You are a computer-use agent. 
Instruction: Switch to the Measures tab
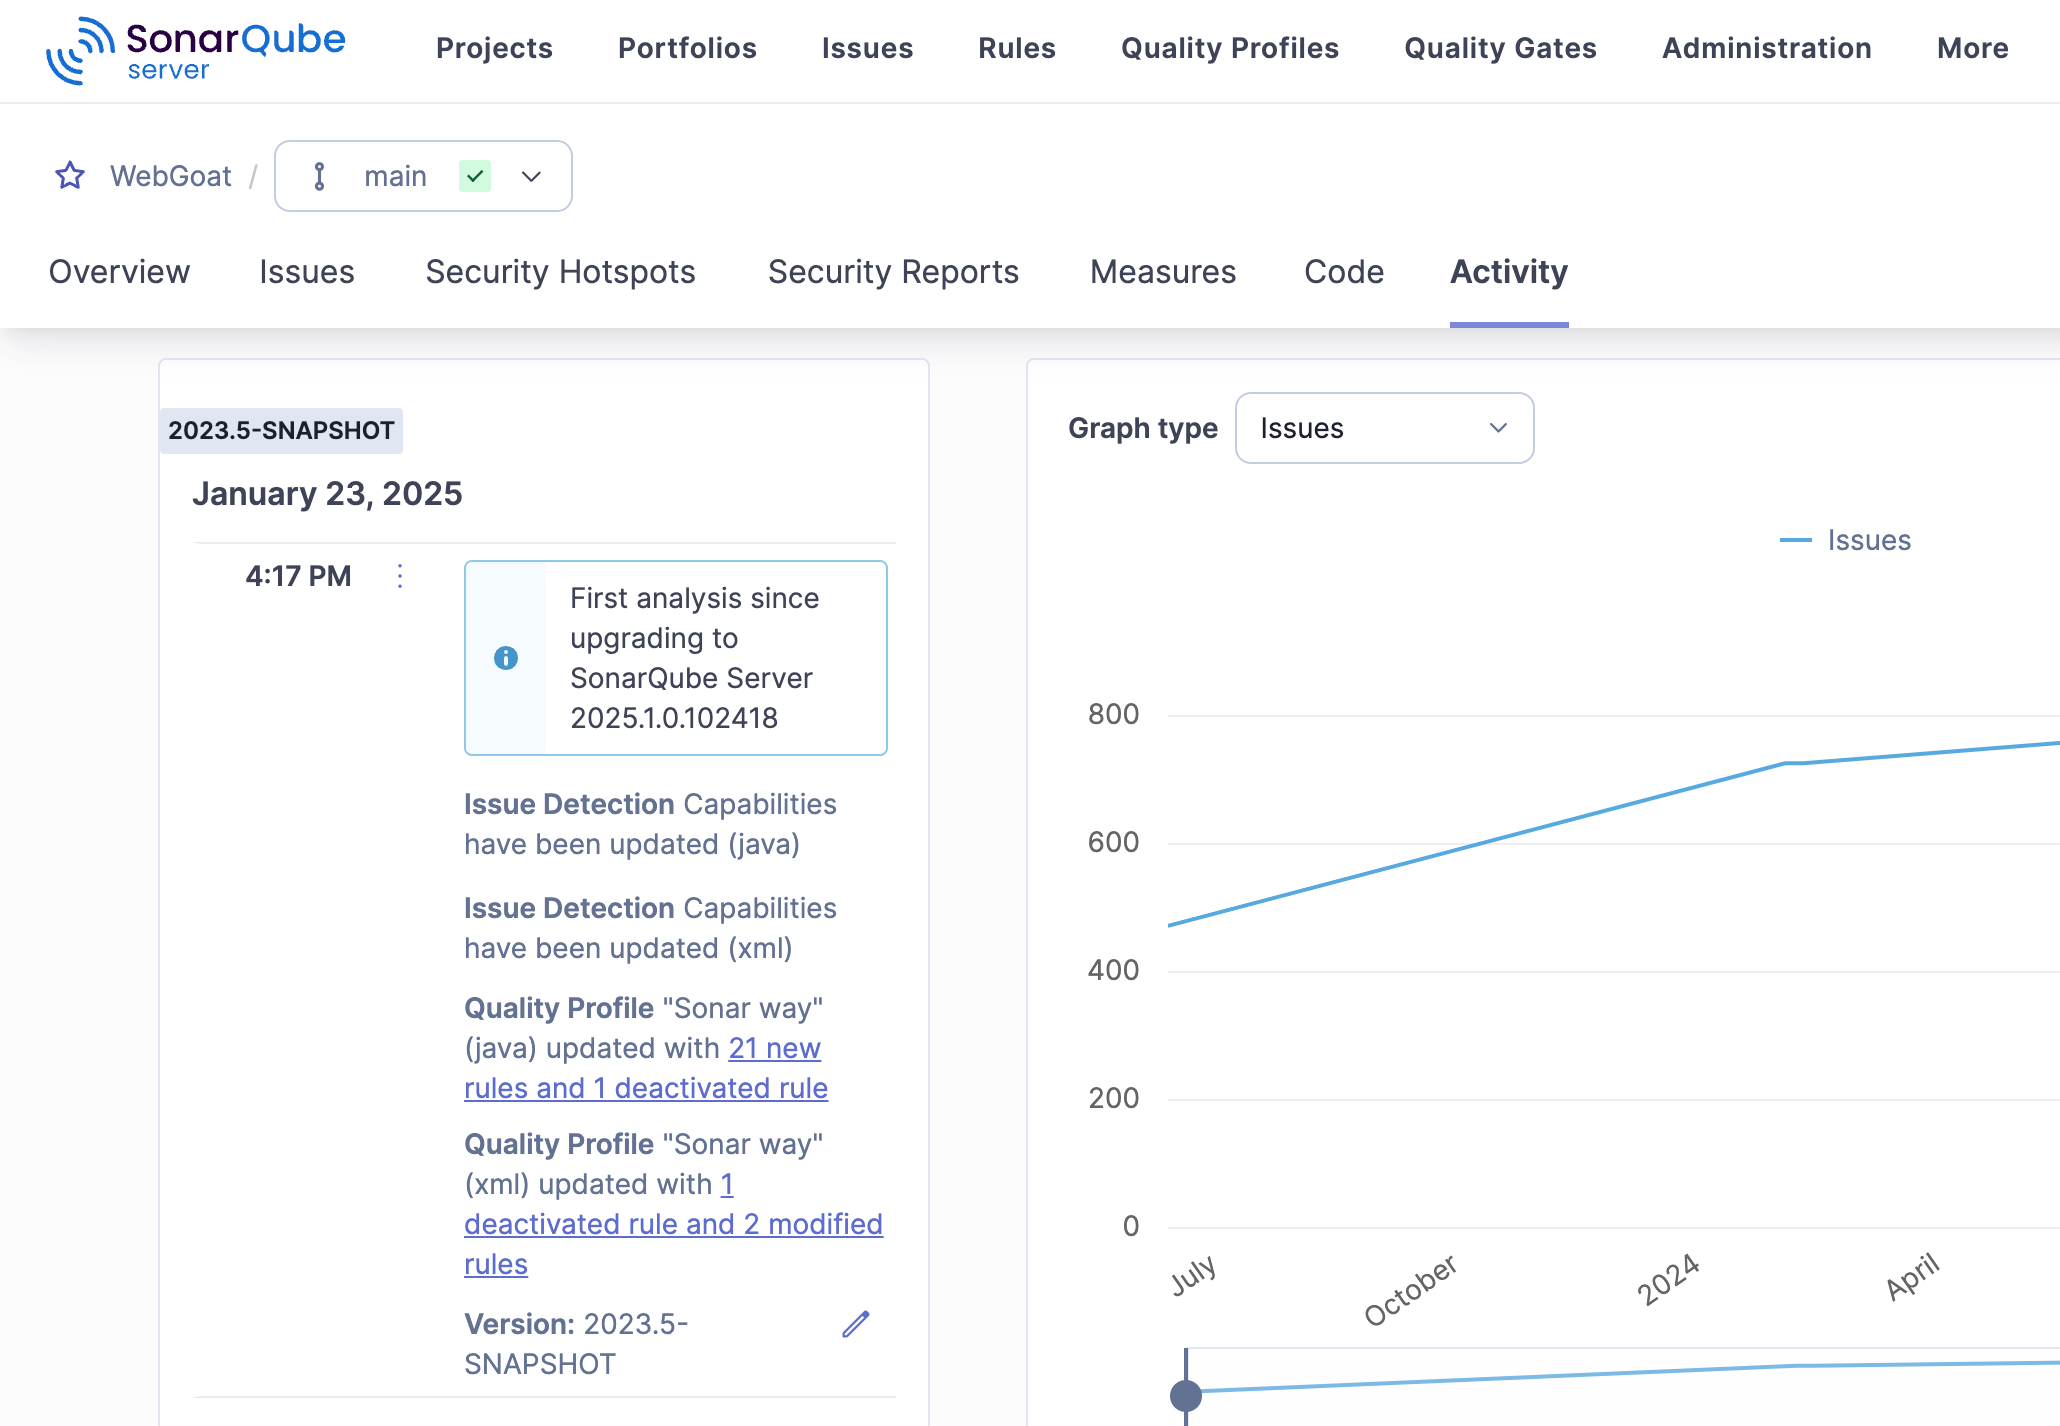pos(1162,272)
